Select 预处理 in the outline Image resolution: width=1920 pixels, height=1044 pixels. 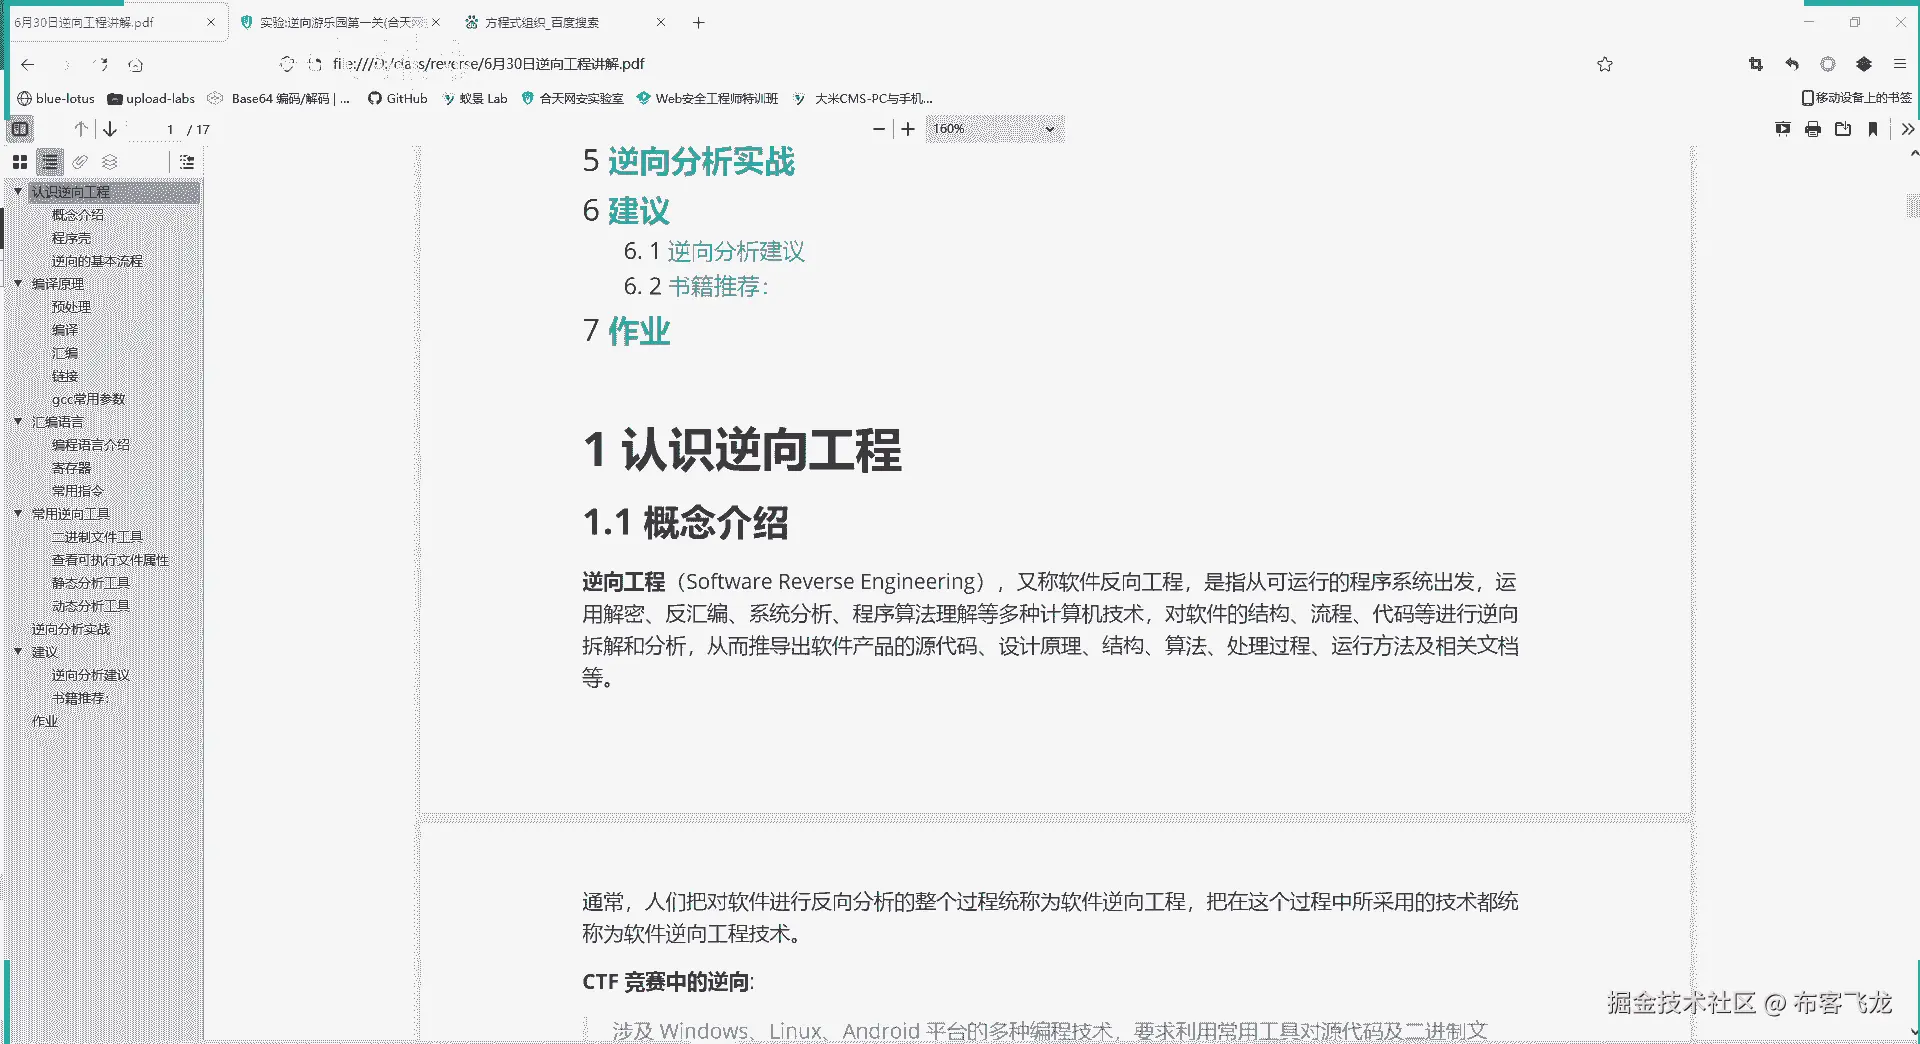(x=71, y=307)
